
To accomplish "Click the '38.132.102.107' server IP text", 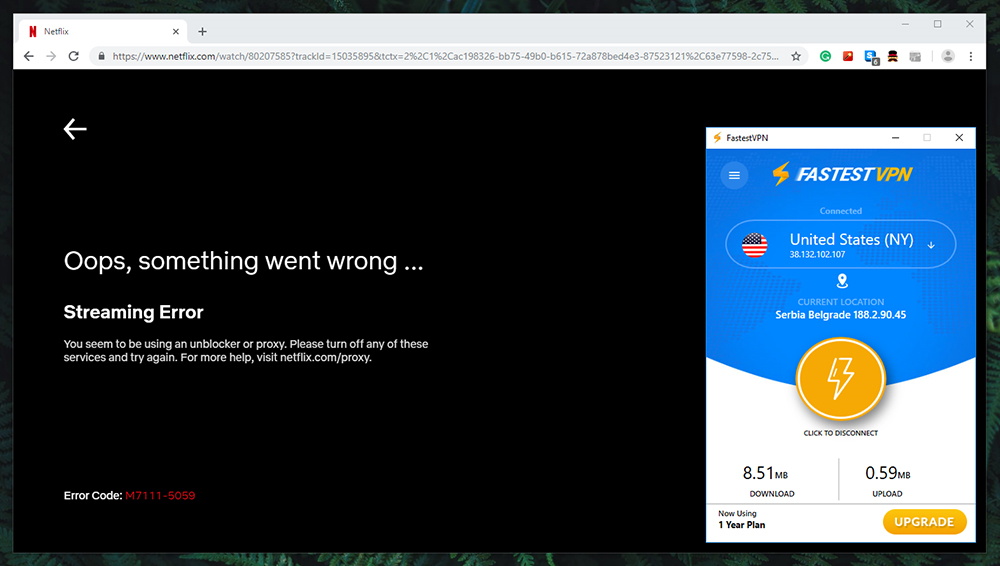I will tap(817, 254).
